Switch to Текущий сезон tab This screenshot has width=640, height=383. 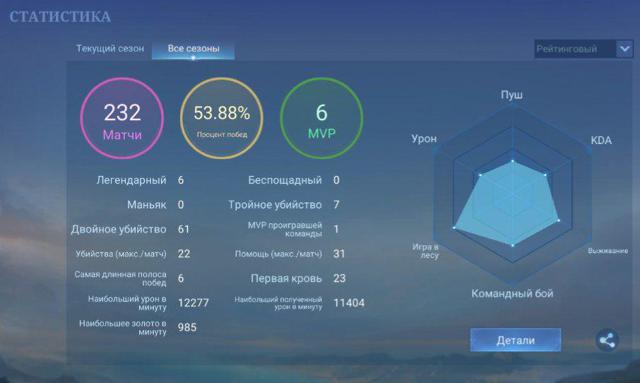(x=110, y=49)
